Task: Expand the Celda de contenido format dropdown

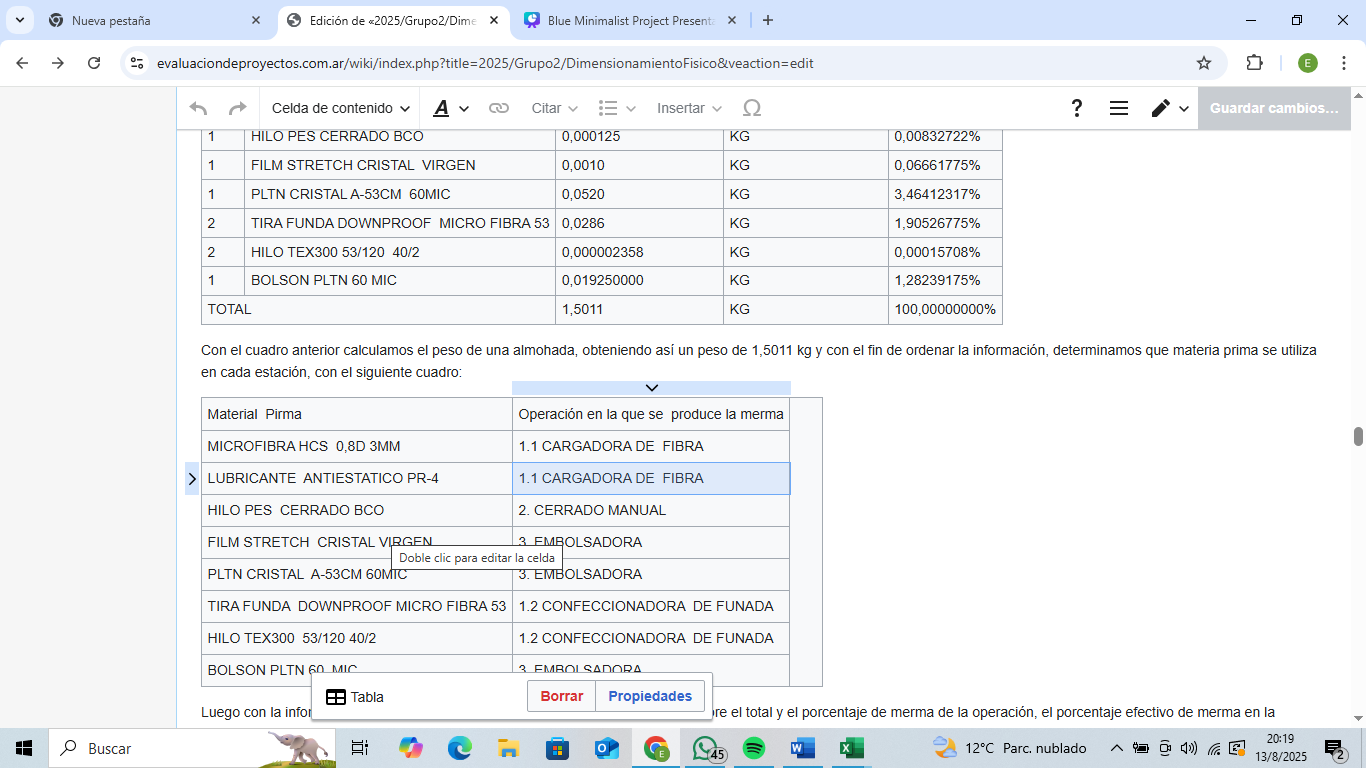Action: click(340, 108)
